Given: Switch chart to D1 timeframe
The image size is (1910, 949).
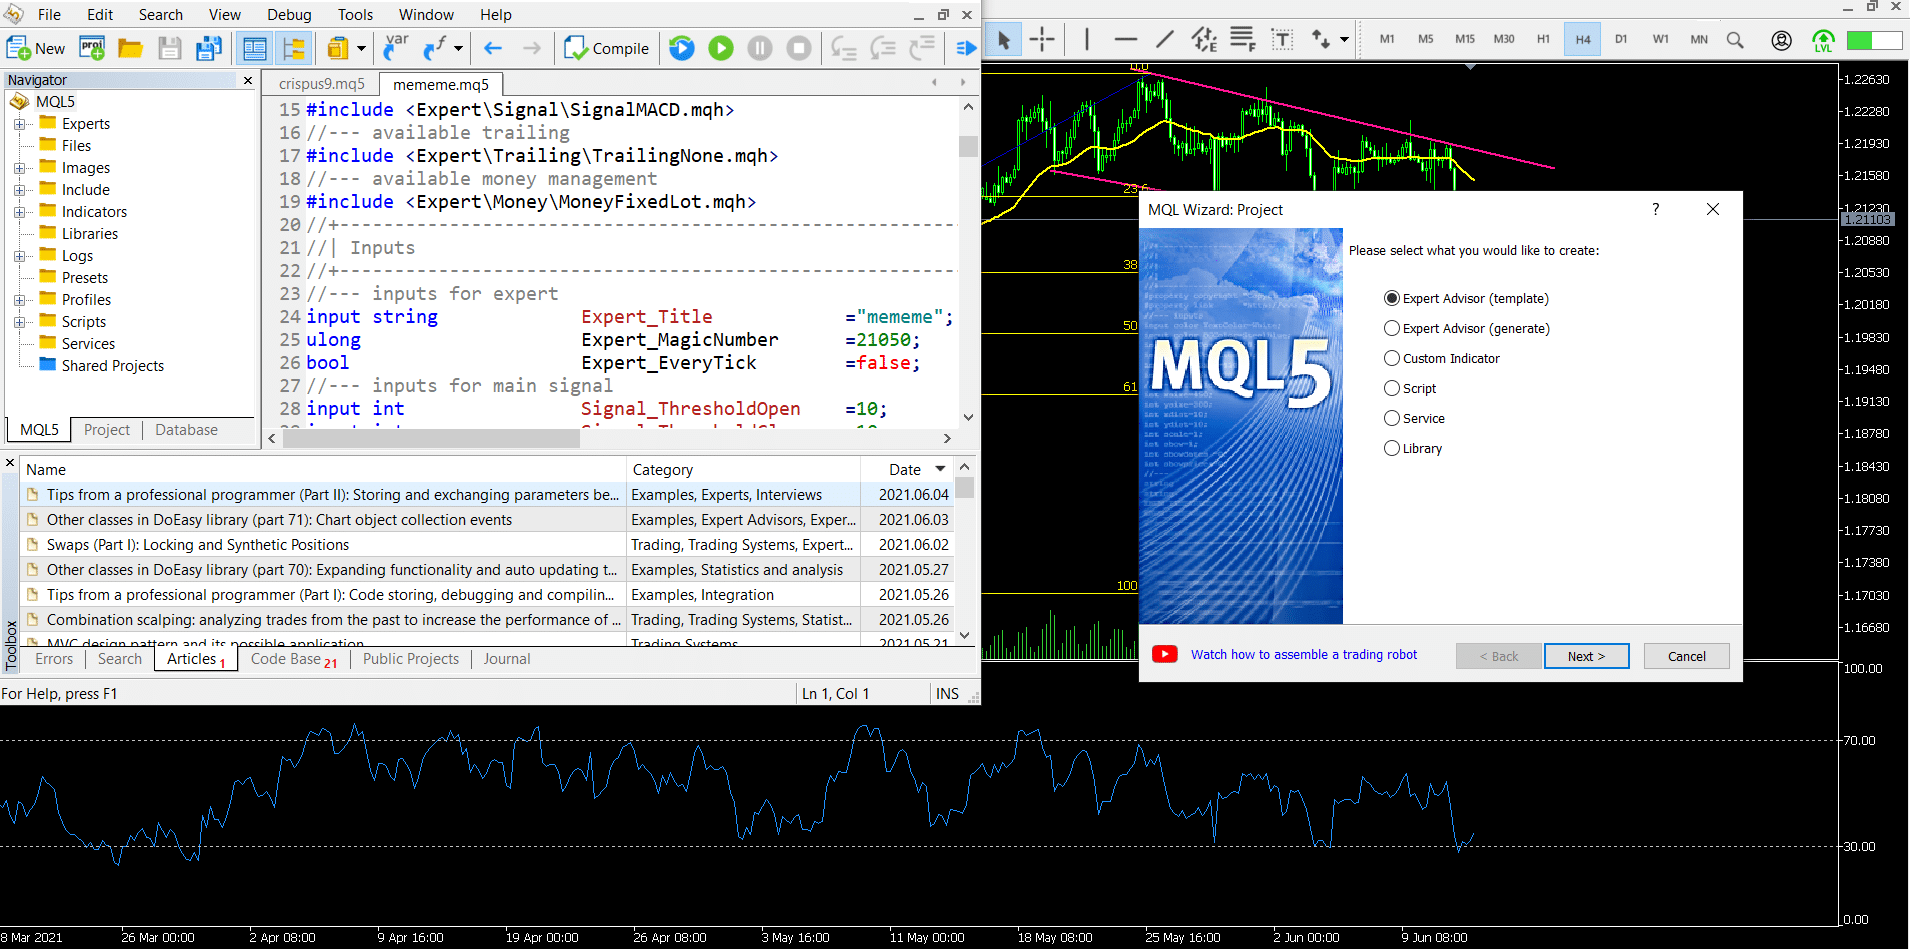Looking at the screenshot, I should coord(1621,39).
